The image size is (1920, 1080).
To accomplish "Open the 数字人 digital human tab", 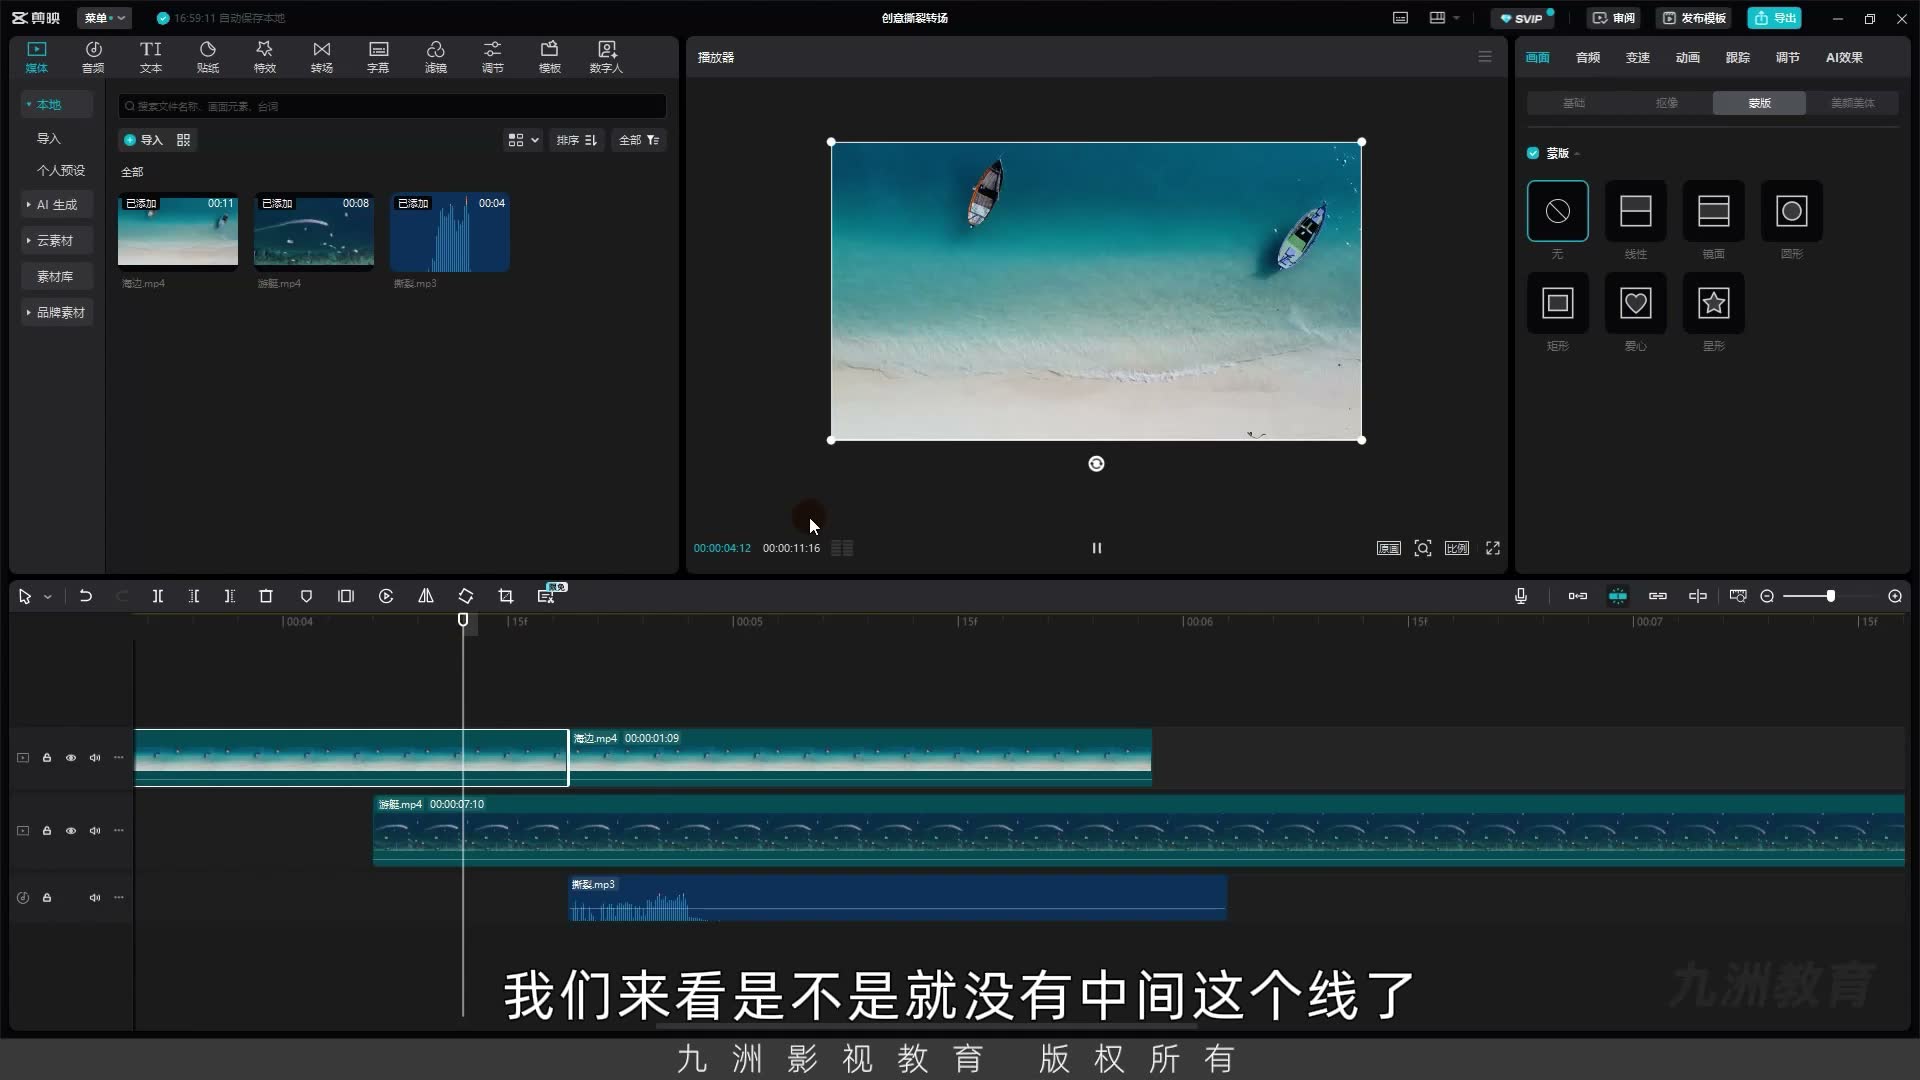I will [606, 57].
